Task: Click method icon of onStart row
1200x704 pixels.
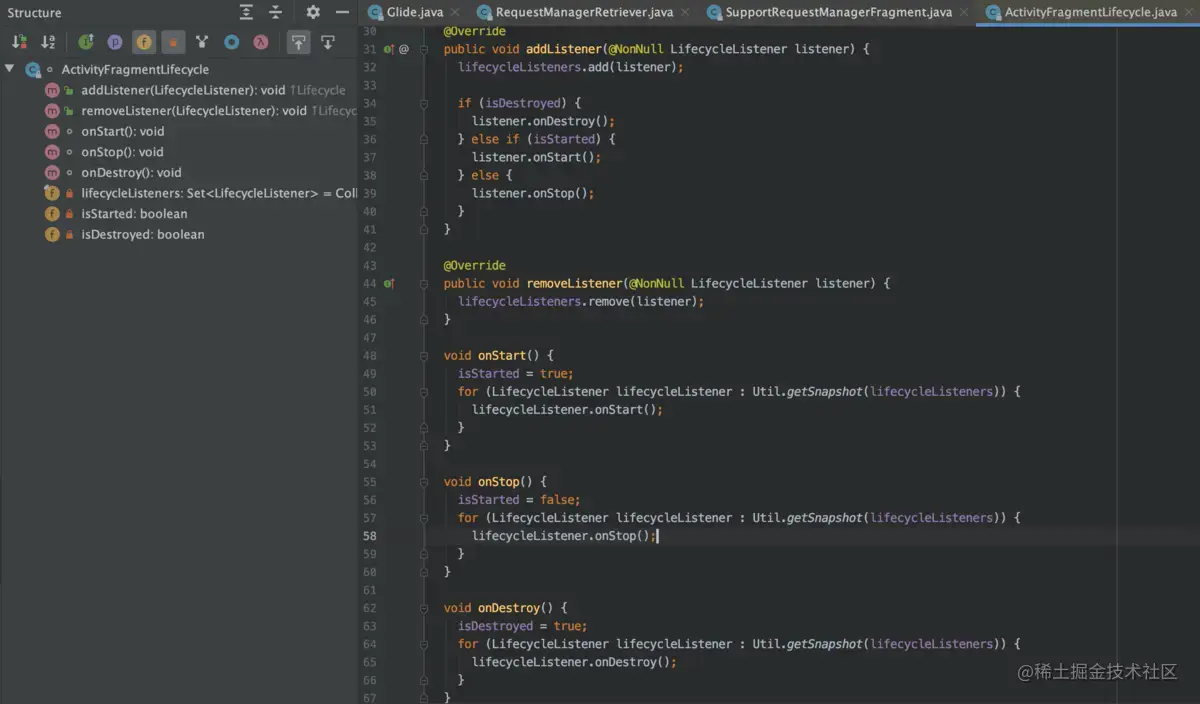Action: point(52,131)
